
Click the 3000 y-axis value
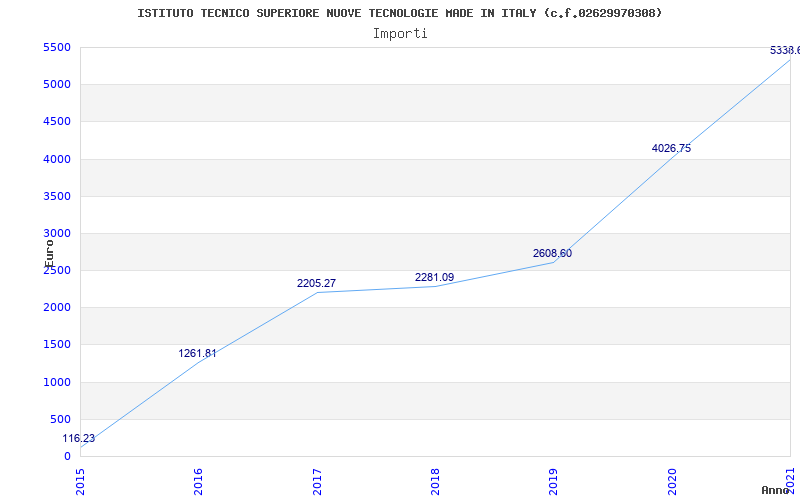pos(57,233)
